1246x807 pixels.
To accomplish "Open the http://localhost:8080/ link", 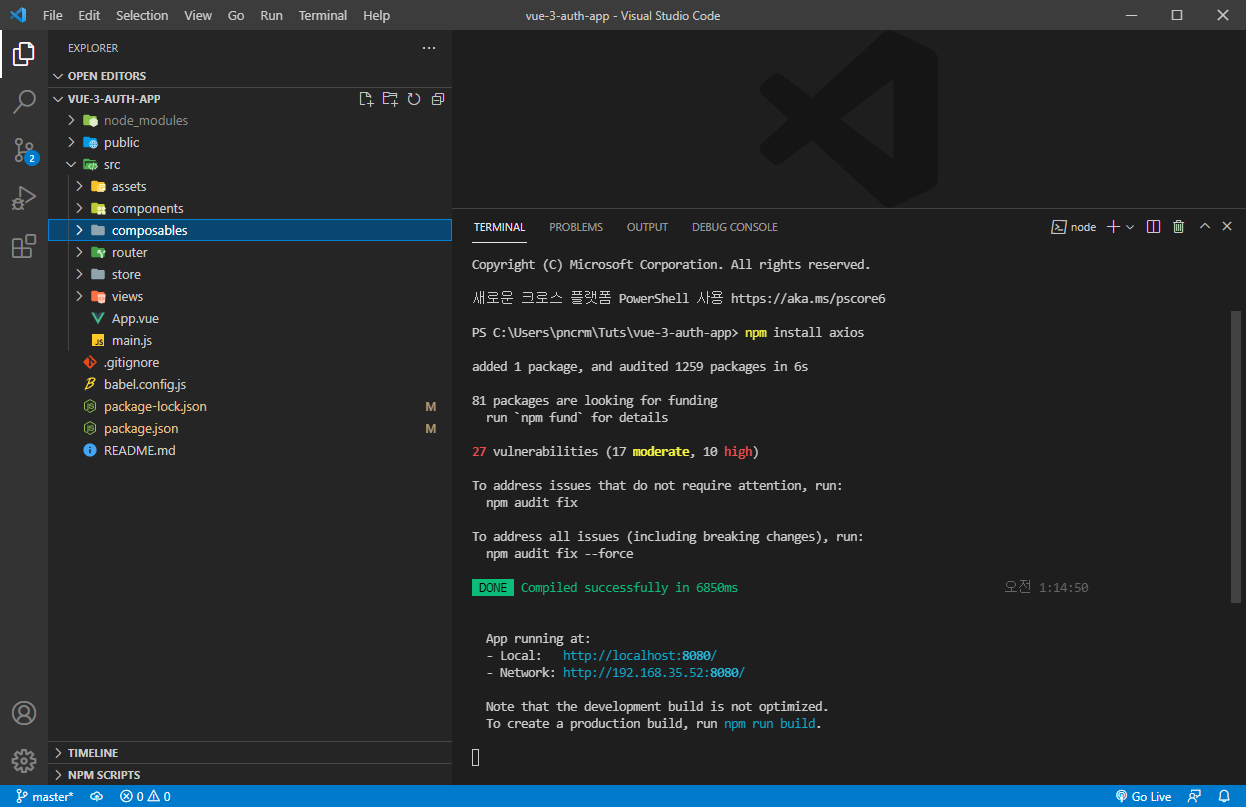I will tap(640, 655).
